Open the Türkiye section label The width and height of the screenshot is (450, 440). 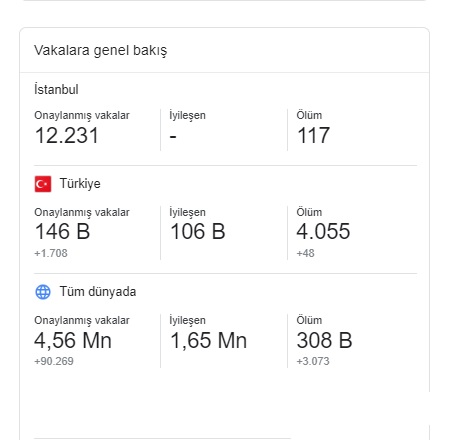[80, 184]
